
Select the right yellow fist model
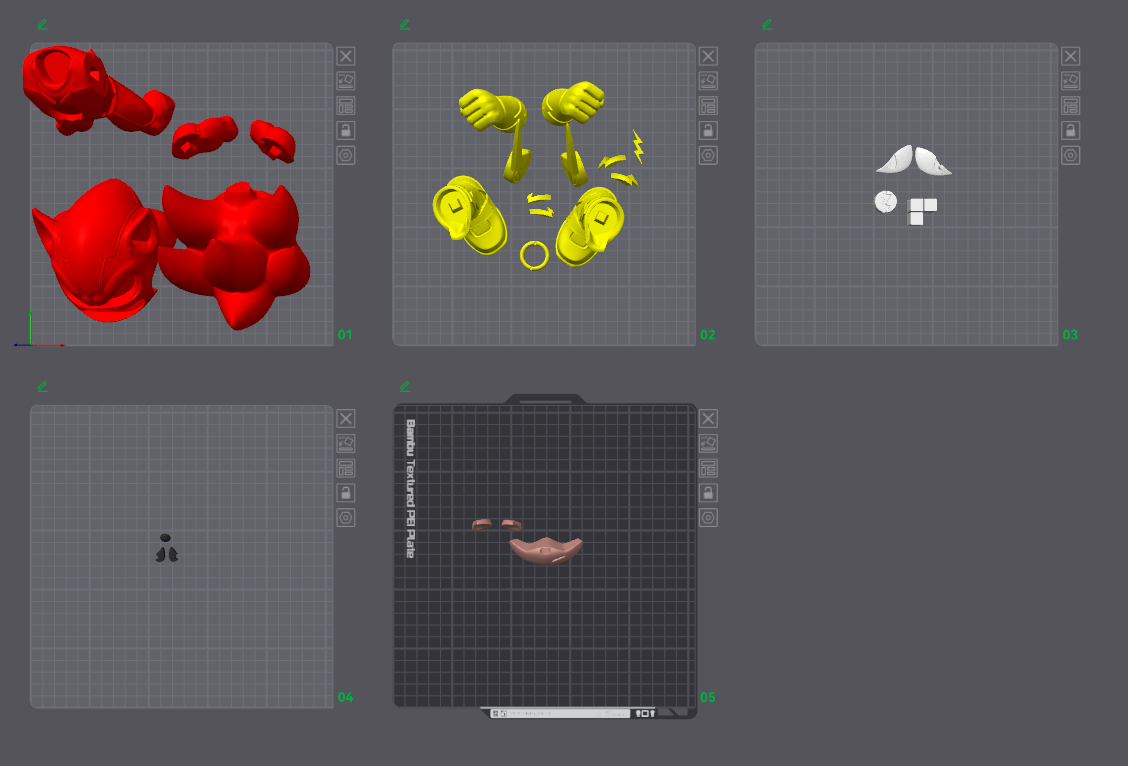(573, 104)
